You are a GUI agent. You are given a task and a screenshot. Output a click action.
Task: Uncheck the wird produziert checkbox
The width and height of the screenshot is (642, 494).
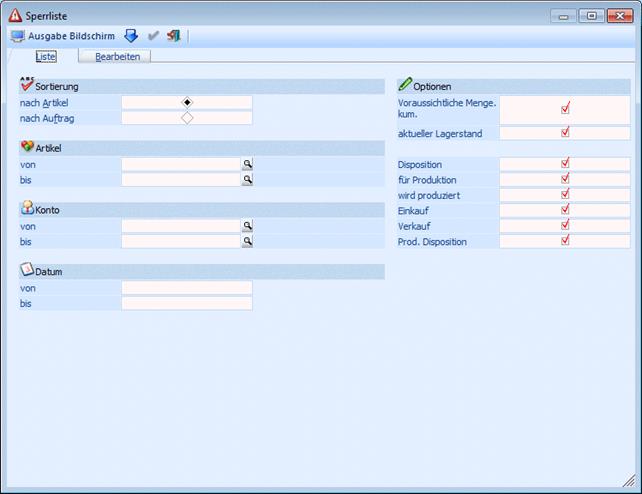pos(565,194)
